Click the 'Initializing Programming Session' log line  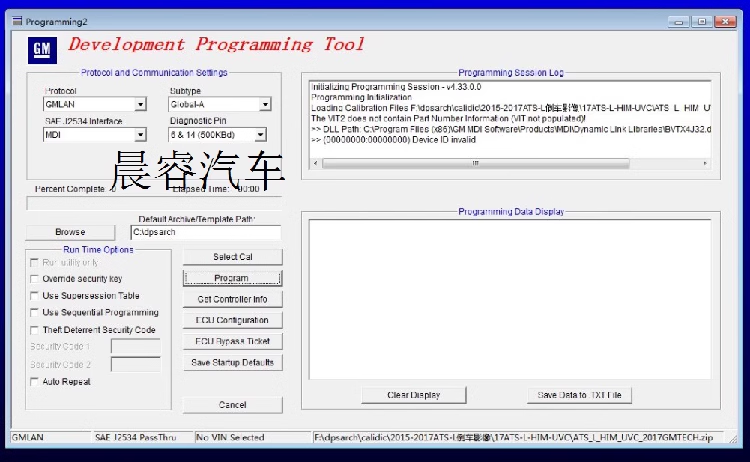click(396, 87)
